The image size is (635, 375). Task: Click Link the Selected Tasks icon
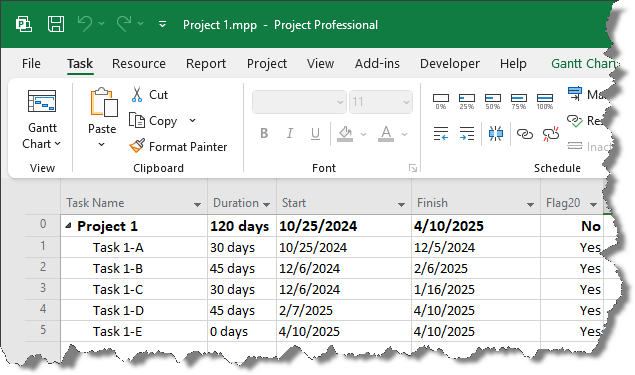click(524, 134)
